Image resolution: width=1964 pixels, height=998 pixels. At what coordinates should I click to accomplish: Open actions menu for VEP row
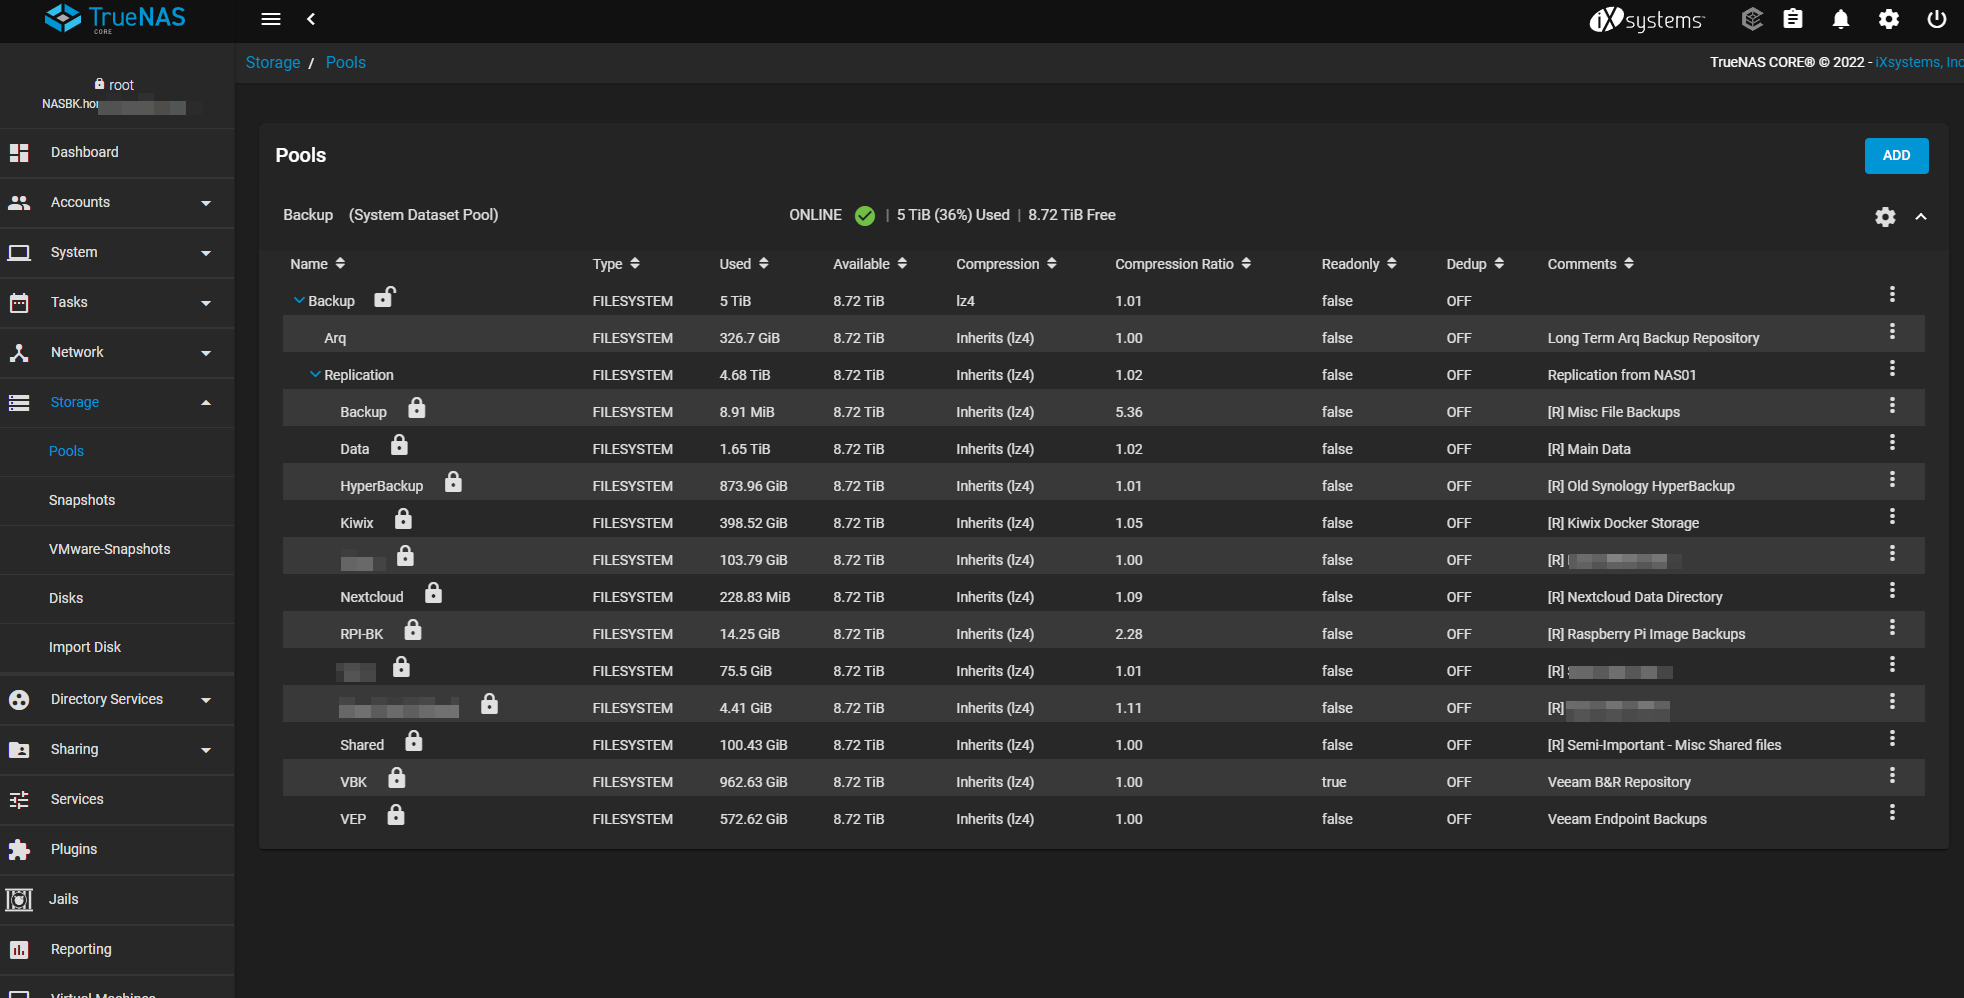(x=1892, y=812)
